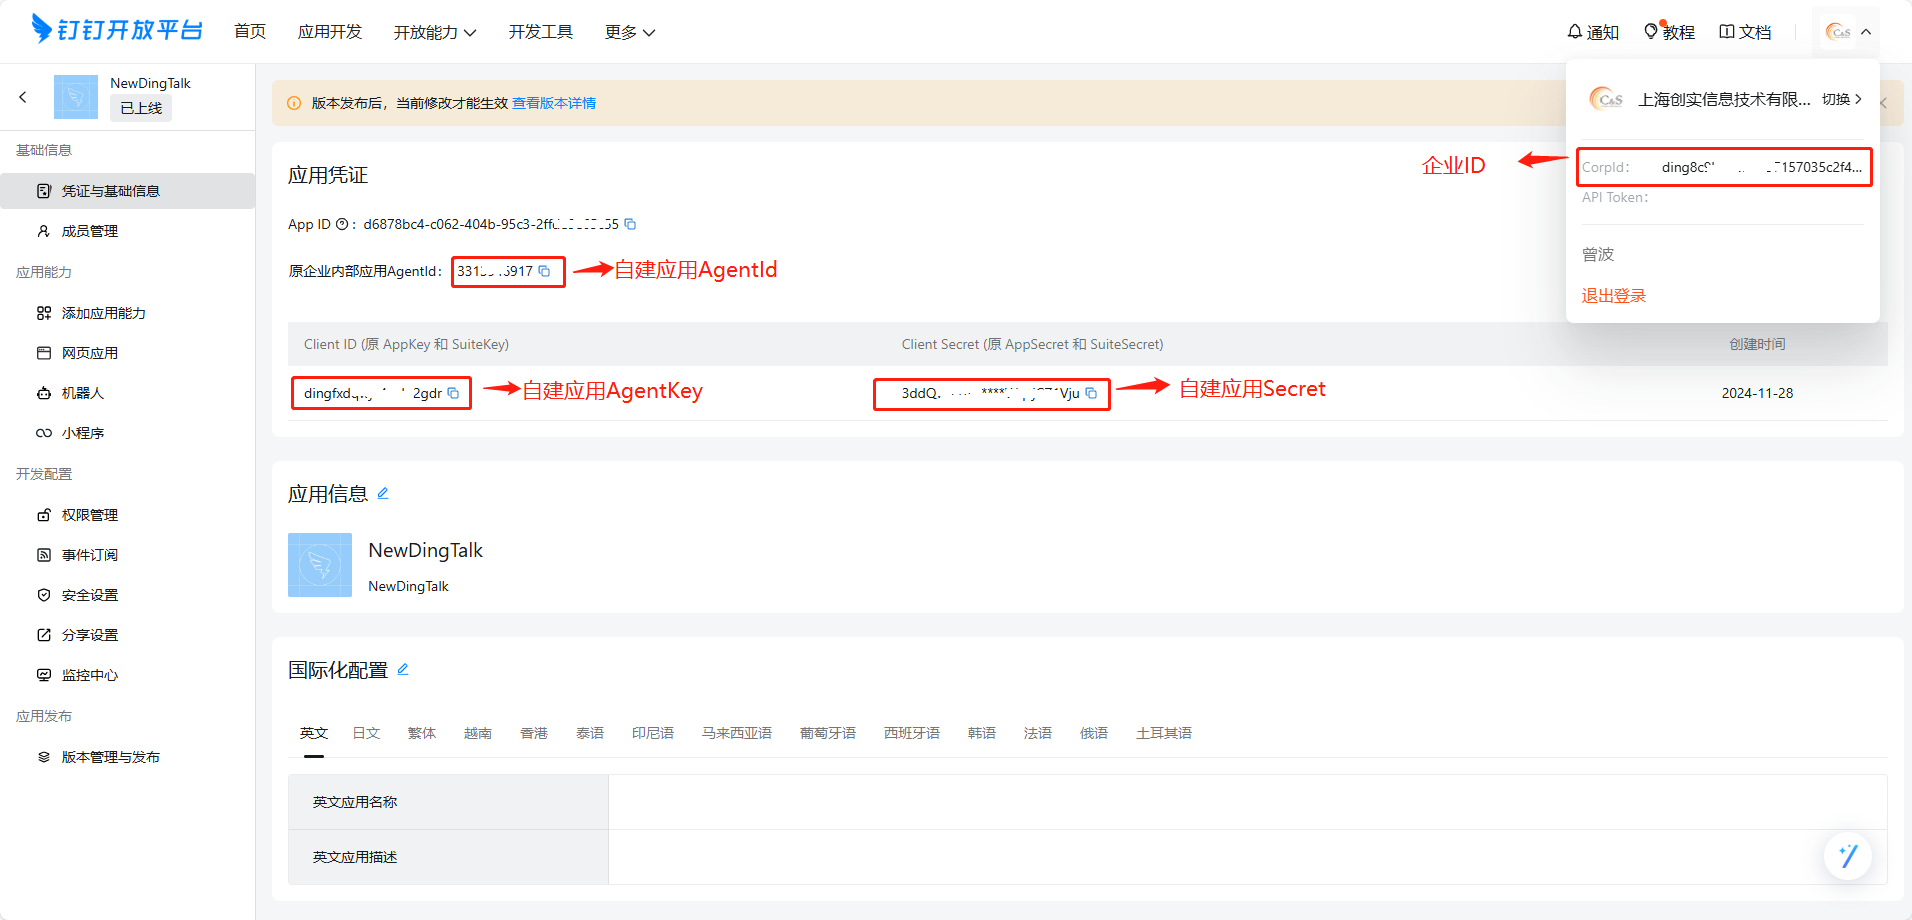This screenshot has width=1912, height=920.
Task: Expand the 更多 dropdown menu
Action: click(x=629, y=32)
